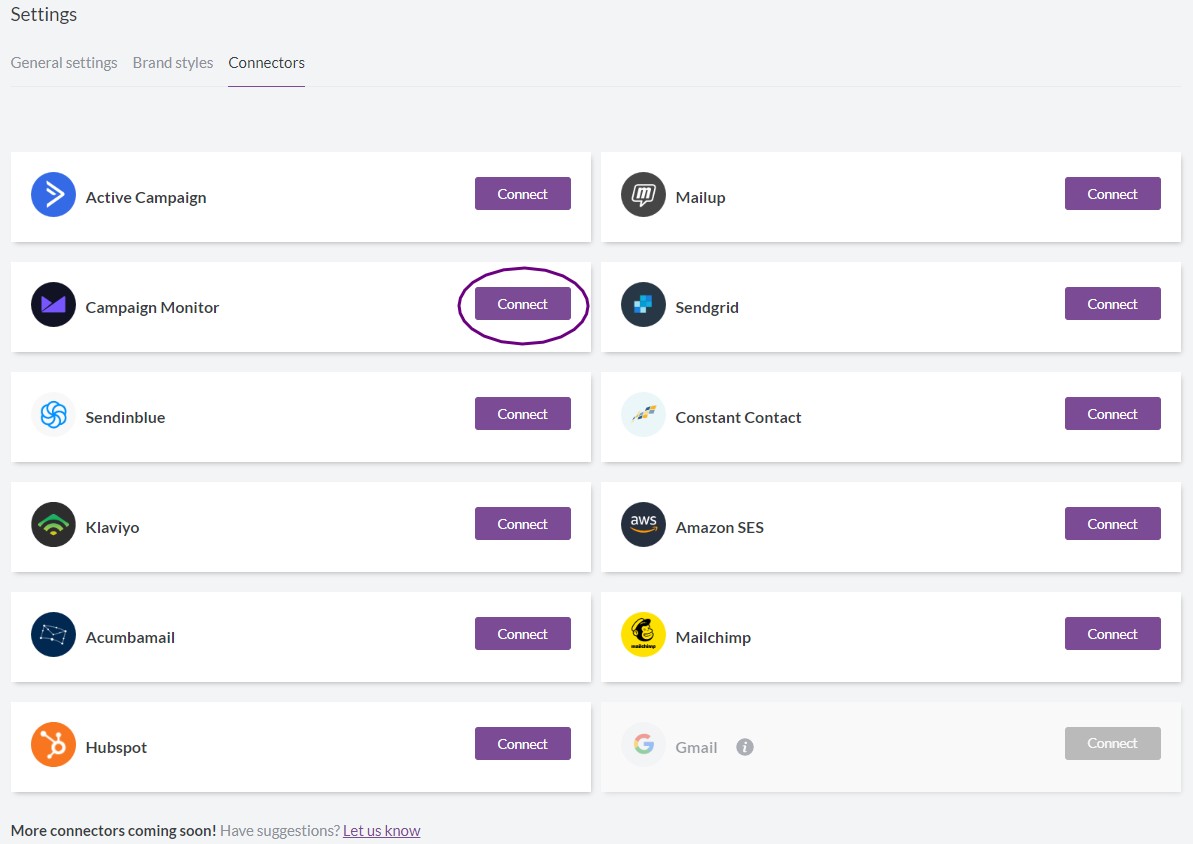Image resolution: width=1193 pixels, height=844 pixels.
Task: Switch to the Brand styles tab
Action: (x=173, y=62)
